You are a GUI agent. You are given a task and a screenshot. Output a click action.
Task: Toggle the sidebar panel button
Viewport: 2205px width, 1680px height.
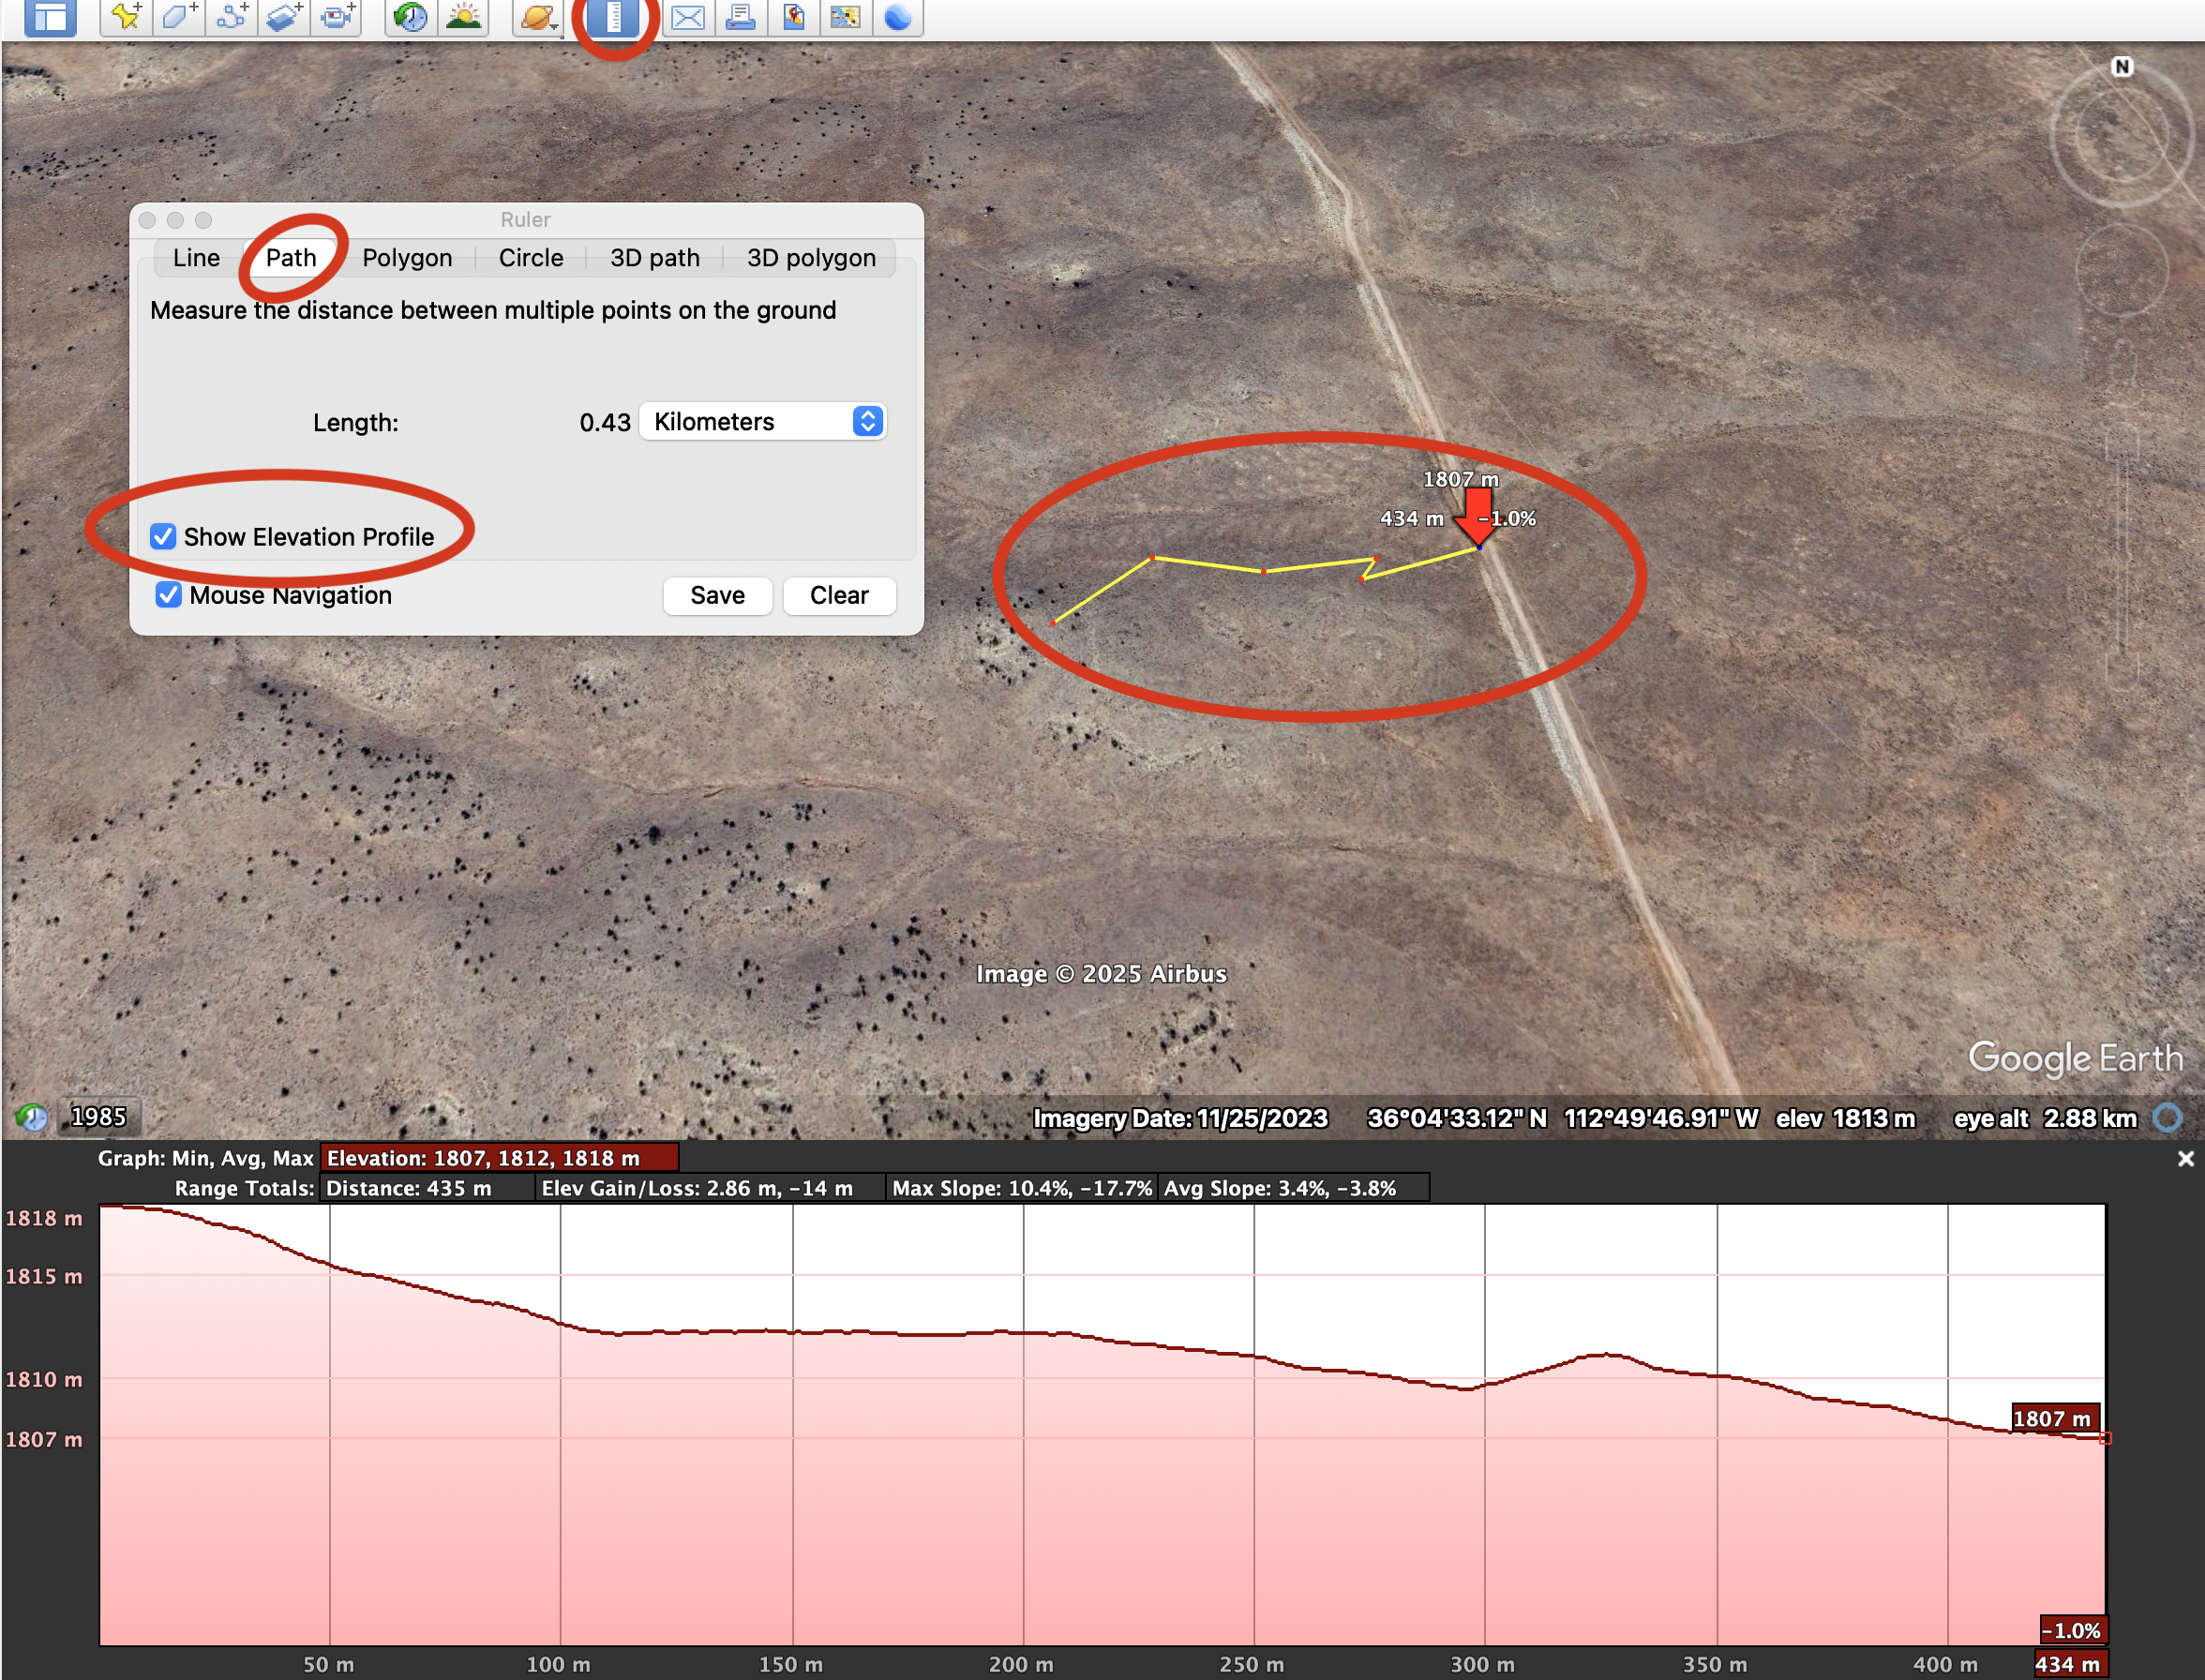coord(50,16)
